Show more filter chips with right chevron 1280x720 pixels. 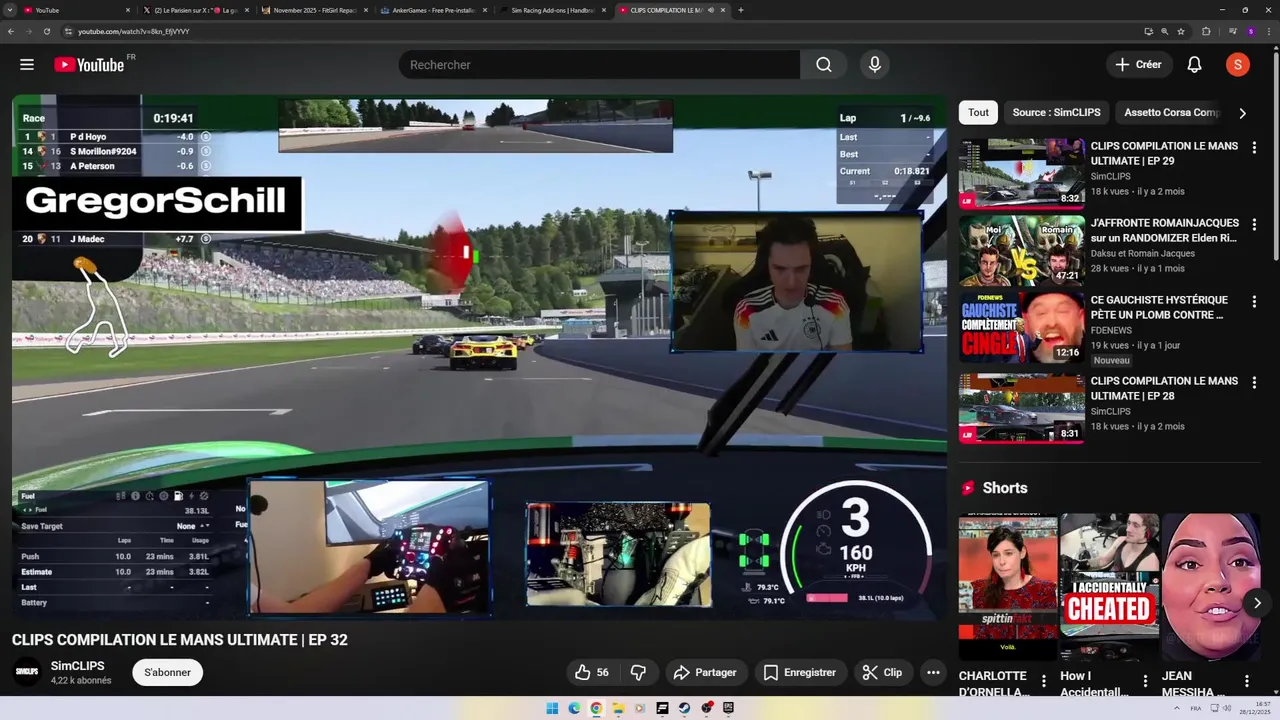point(1242,113)
